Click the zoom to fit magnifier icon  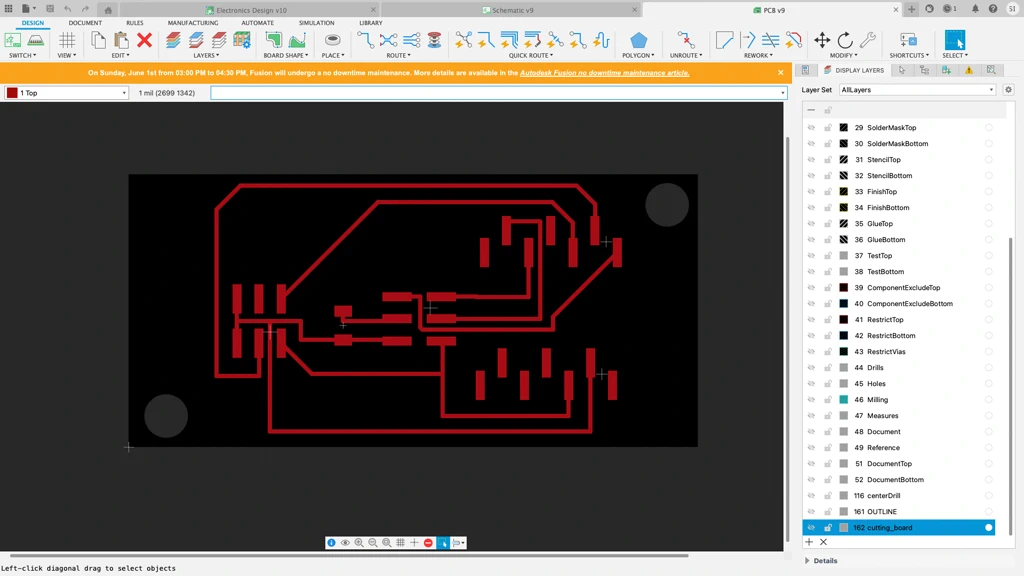(387, 543)
